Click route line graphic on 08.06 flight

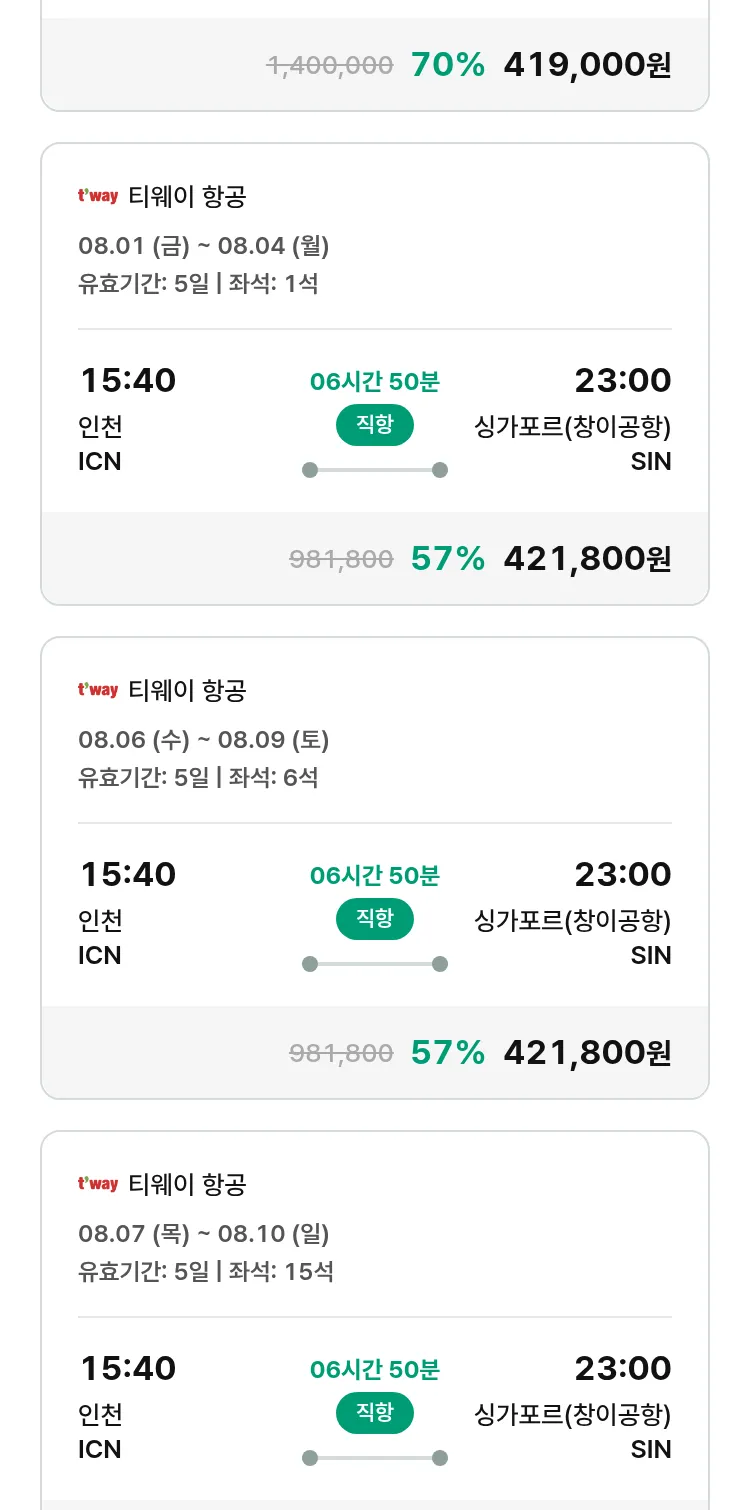tap(374, 964)
